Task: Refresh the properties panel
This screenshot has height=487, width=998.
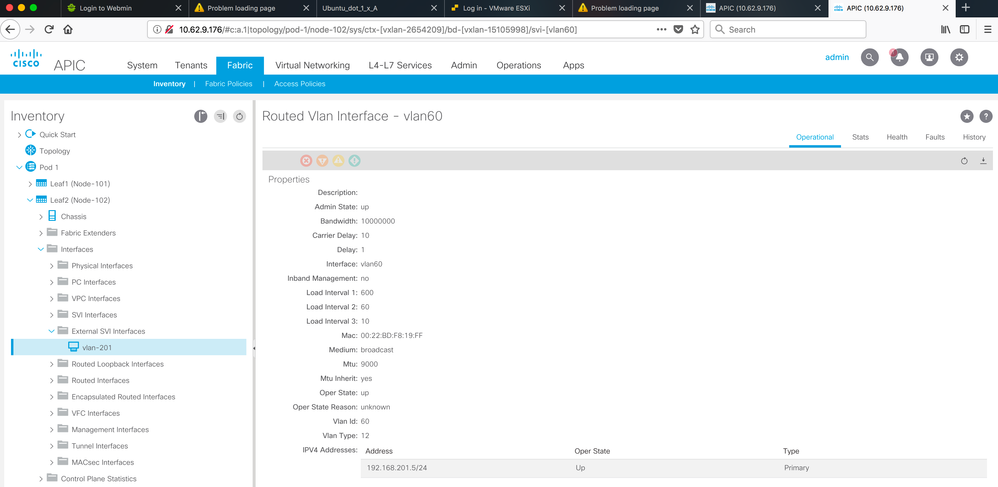Action: pyautogui.click(x=964, y=161)
